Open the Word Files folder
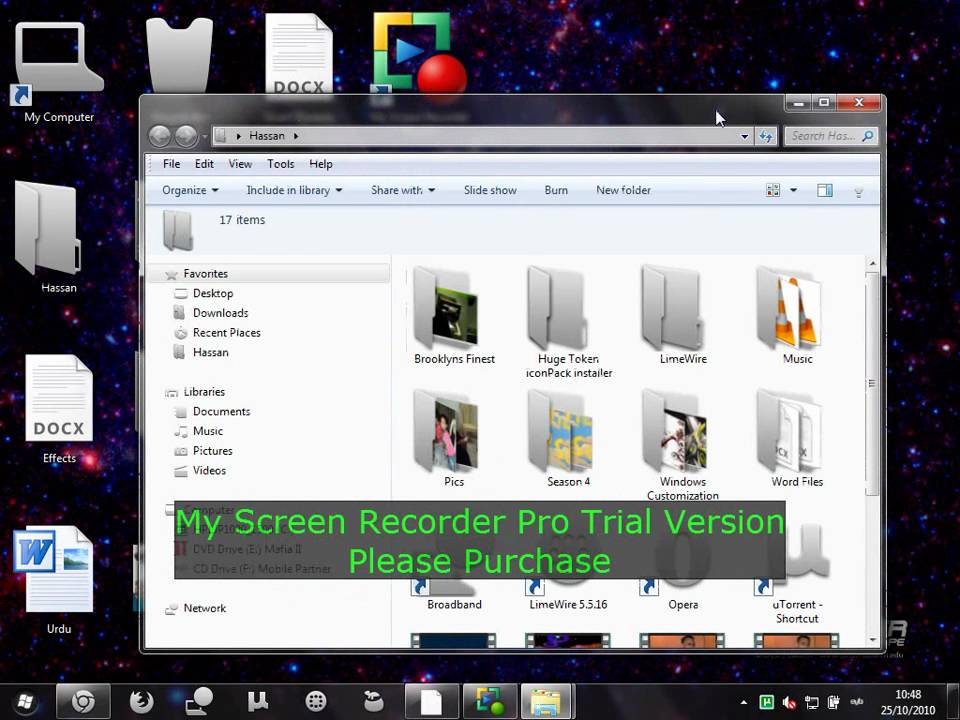Screen dimensions: 960x720 (x=797, y=438)
